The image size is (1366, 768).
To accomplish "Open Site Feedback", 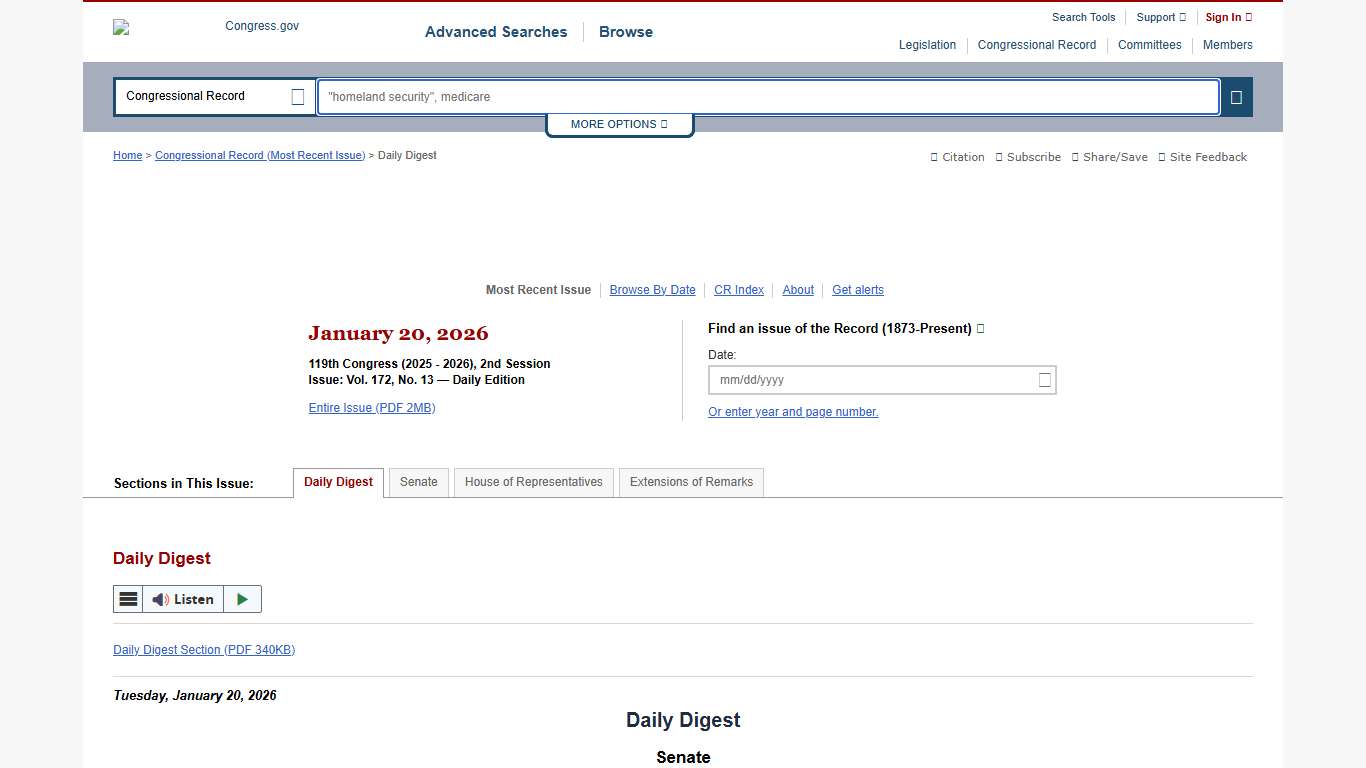I will [x=1202, y=157].
